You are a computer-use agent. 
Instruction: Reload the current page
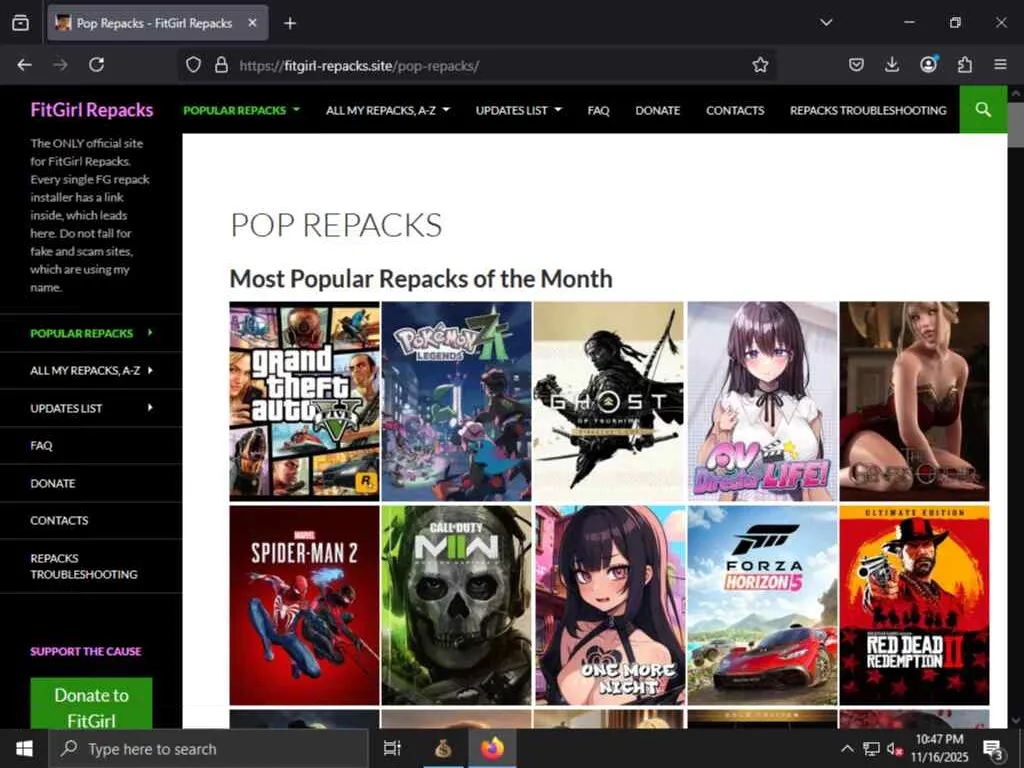click(97, 65)
